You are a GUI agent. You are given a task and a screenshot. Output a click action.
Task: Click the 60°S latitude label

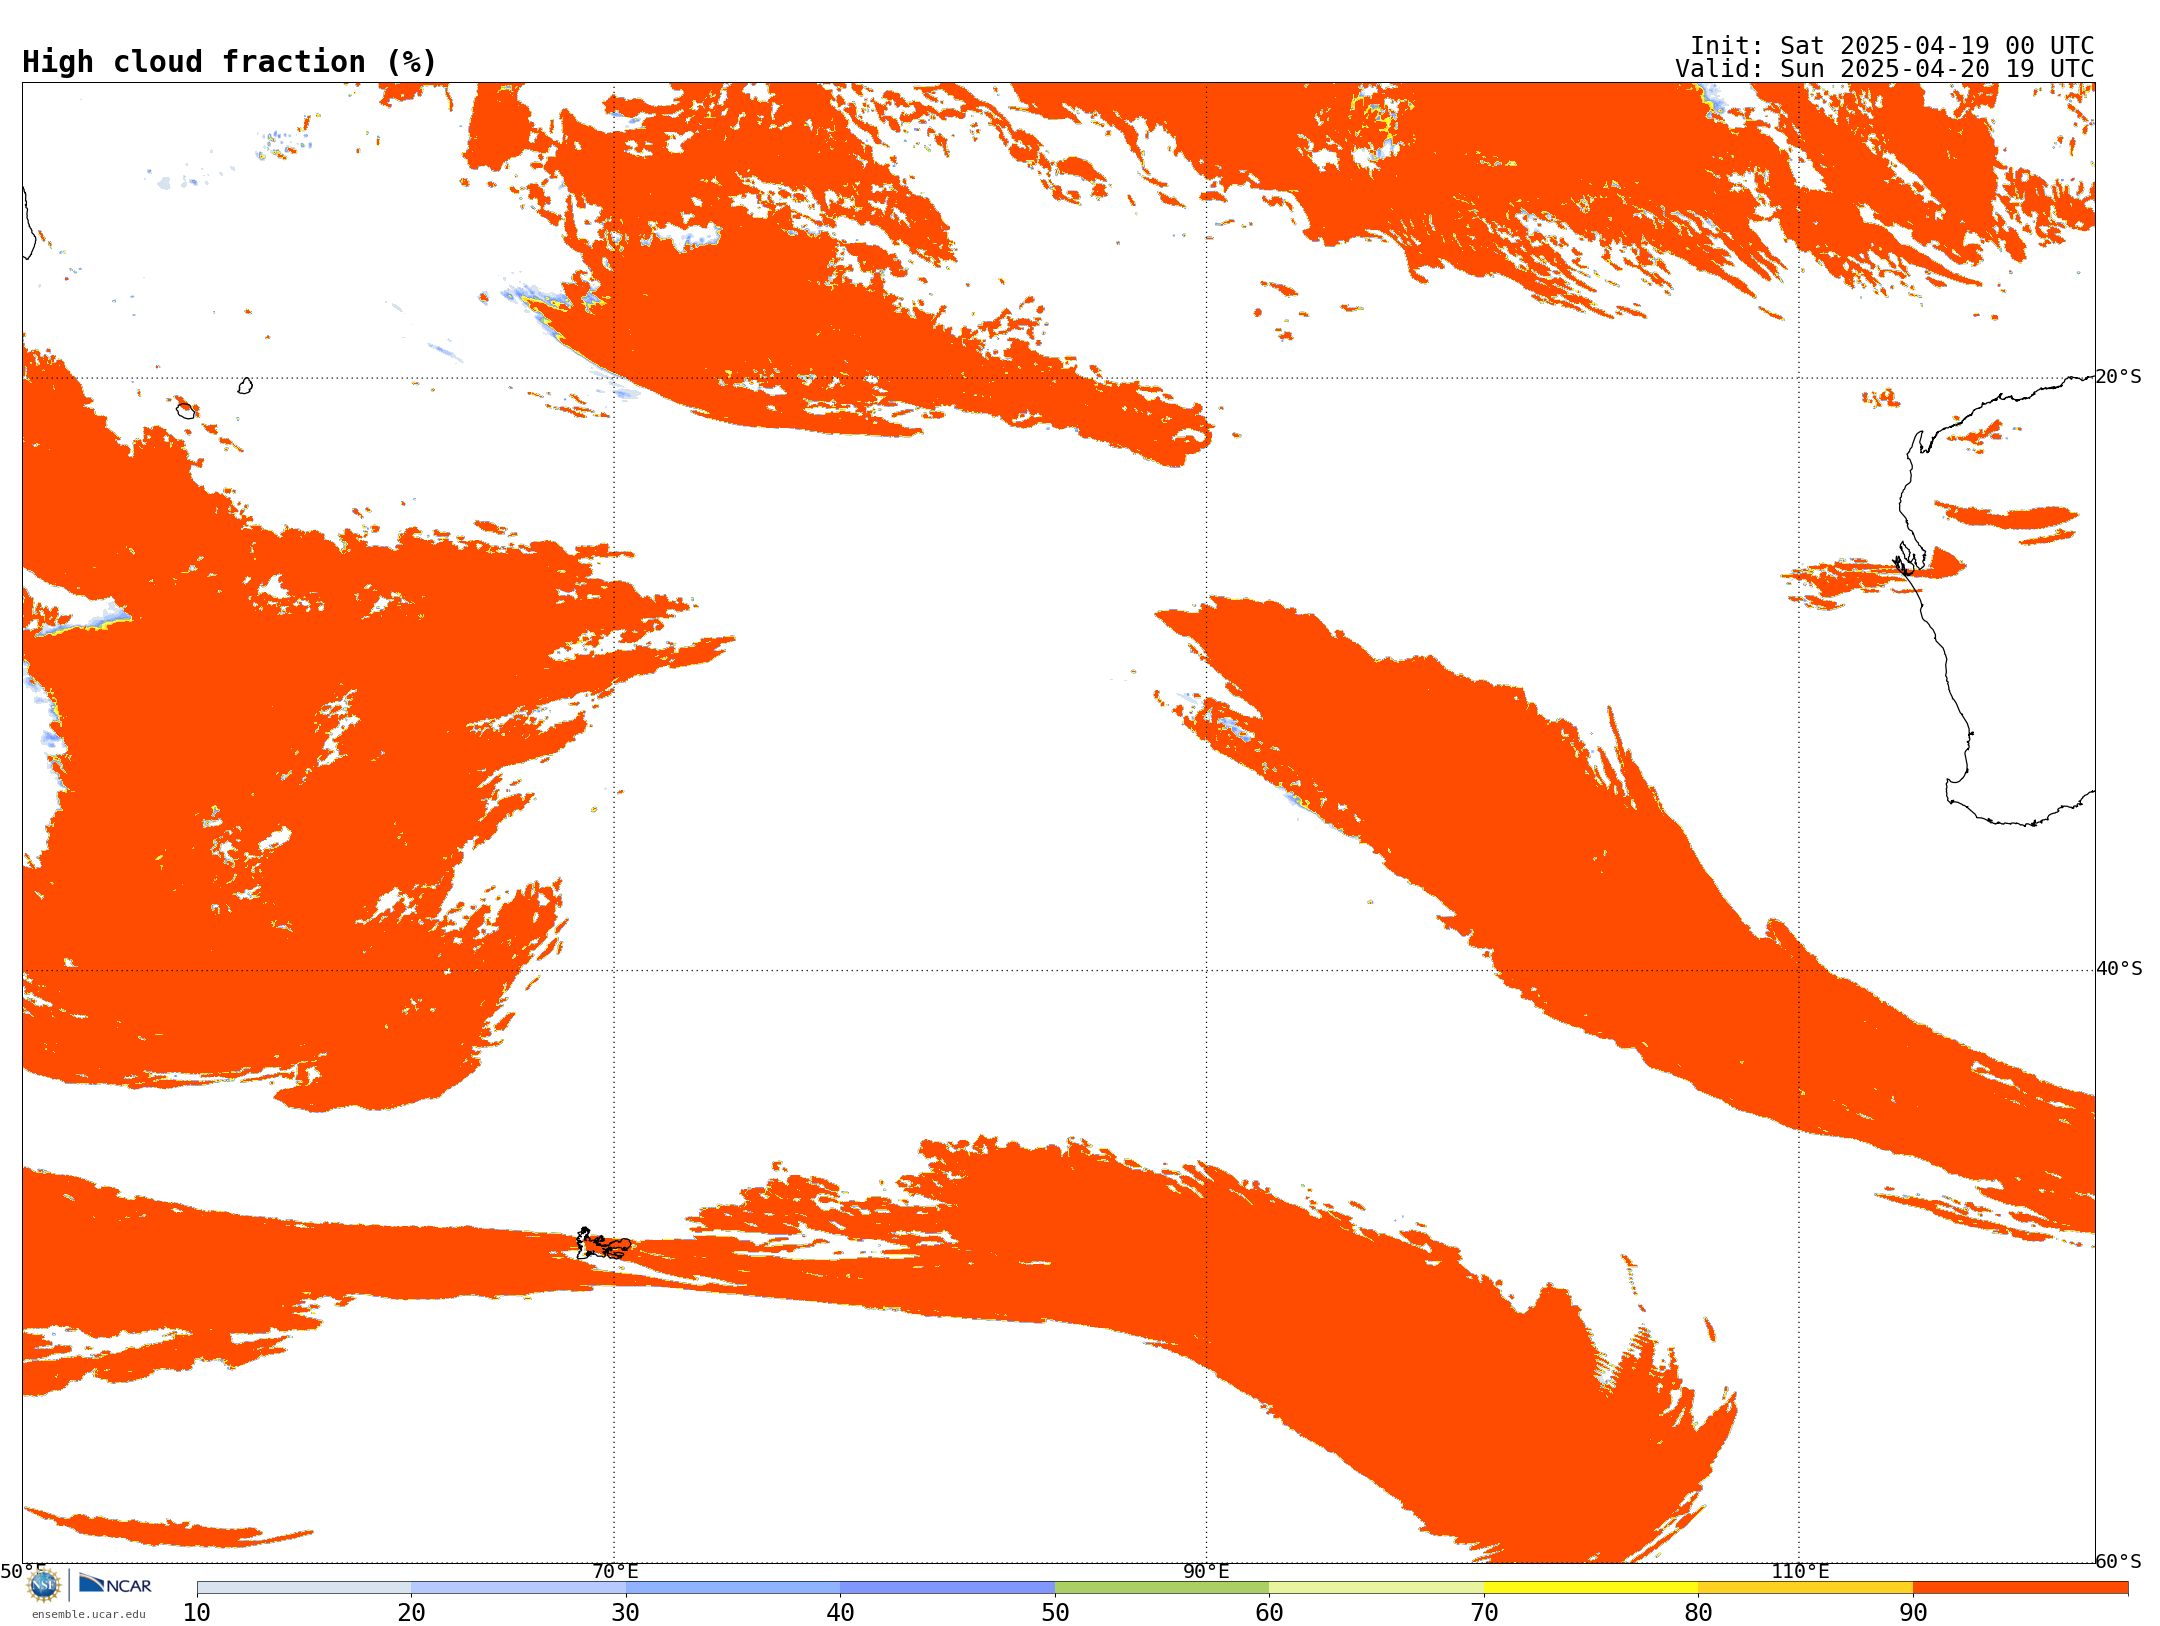pos(2119,1561)
